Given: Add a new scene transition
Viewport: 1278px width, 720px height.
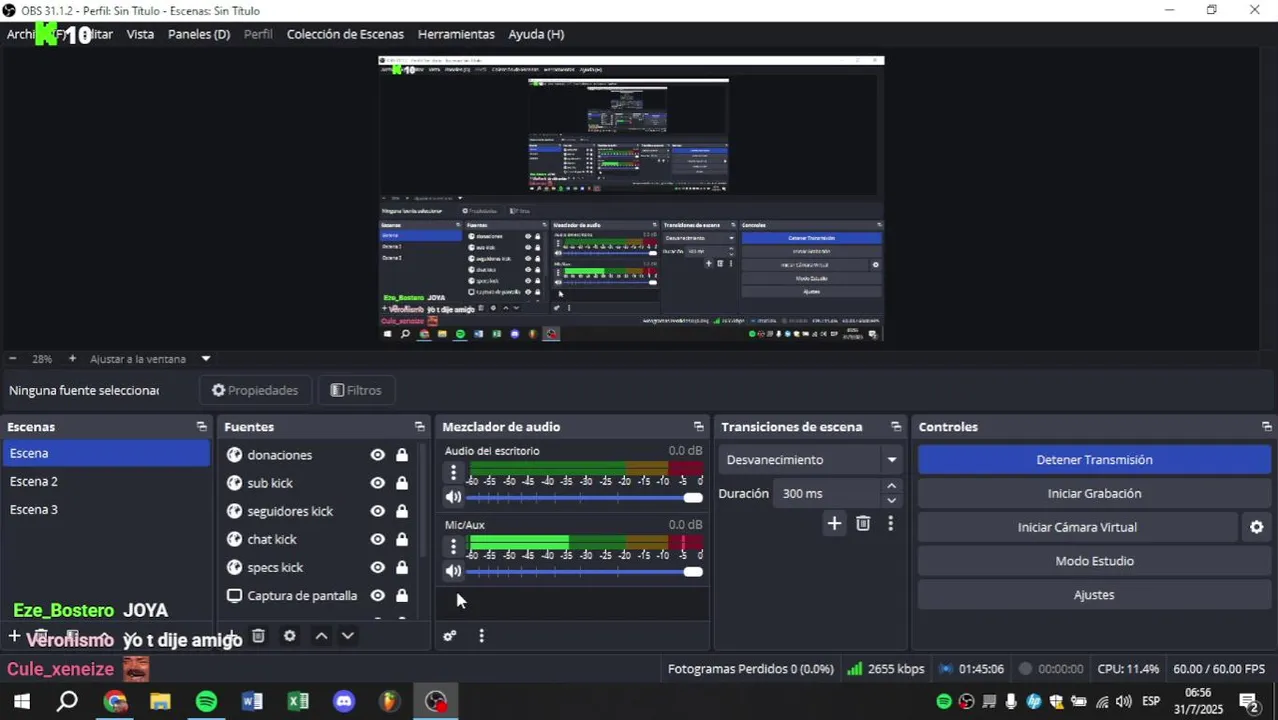Looking at the screenshot, I should pyautogui.click(x=834, y=523).
